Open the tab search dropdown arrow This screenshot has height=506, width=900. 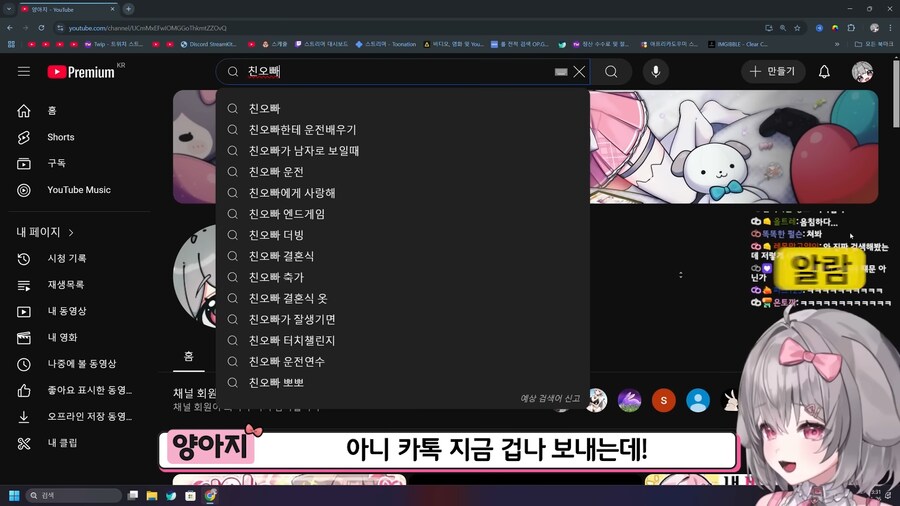point(9,9)
